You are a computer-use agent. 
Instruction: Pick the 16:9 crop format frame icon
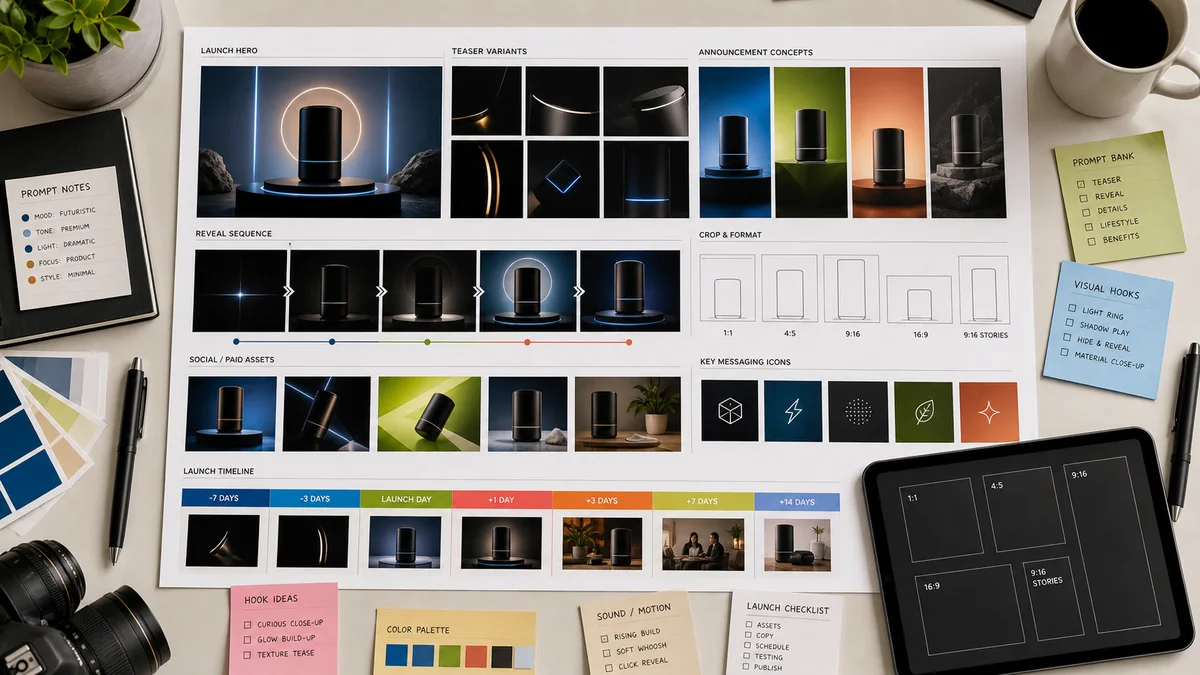tap(918, 299)
